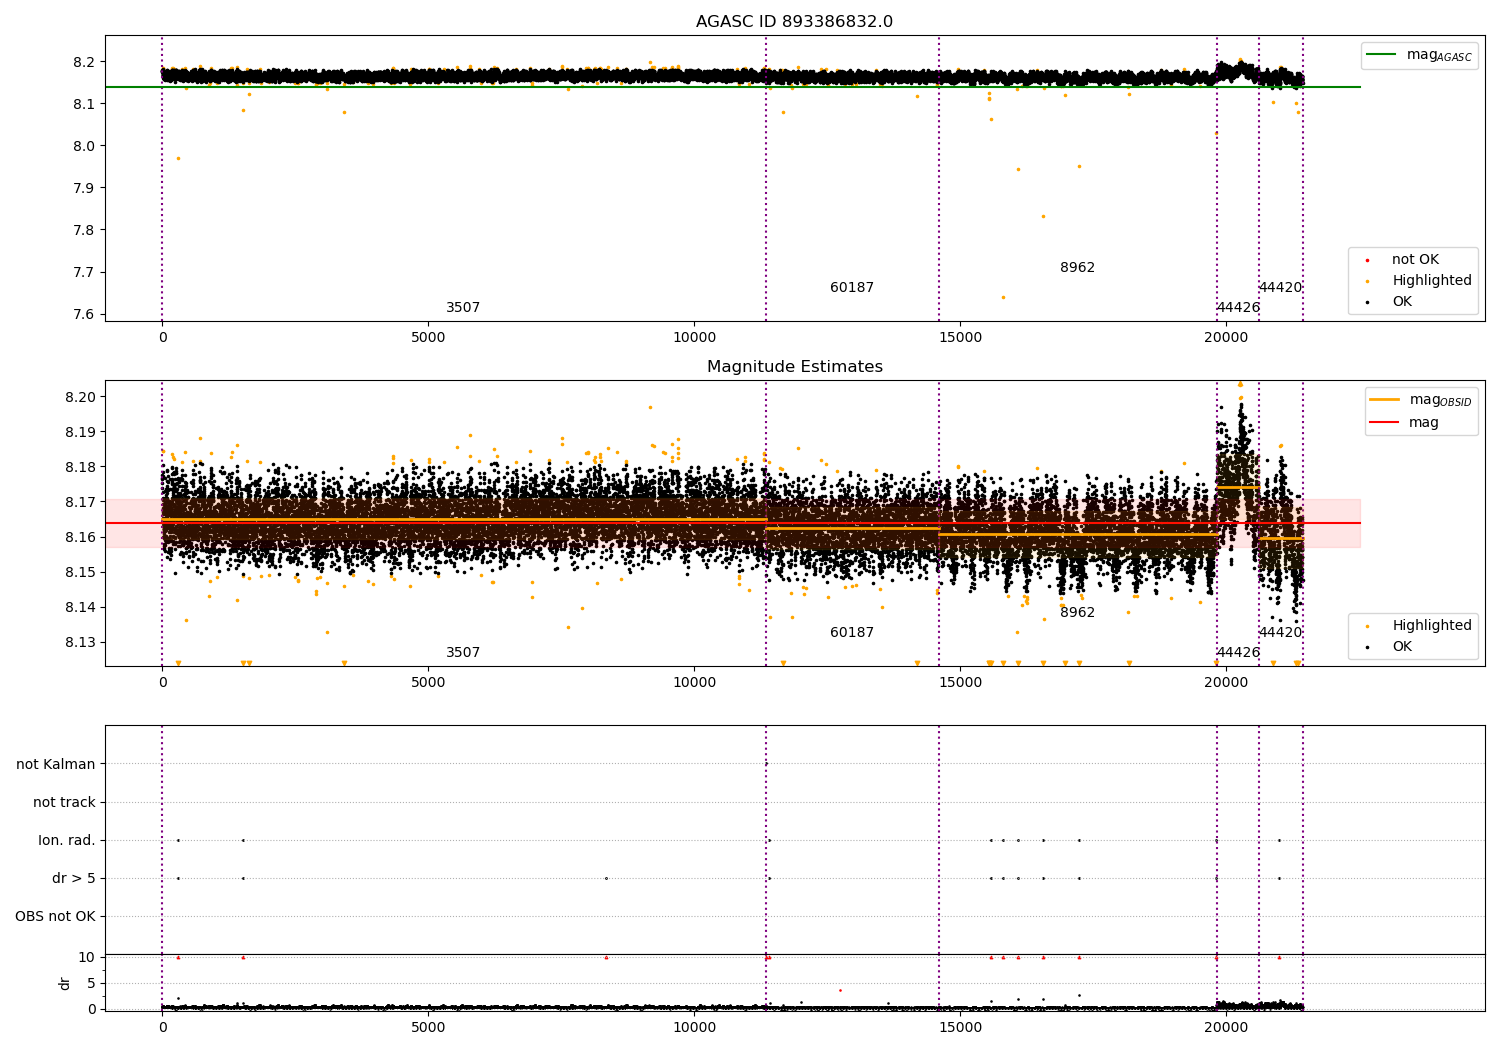Click the '15000' x-axis tick under the Magnitude Estimates plot

coord(960,682)
